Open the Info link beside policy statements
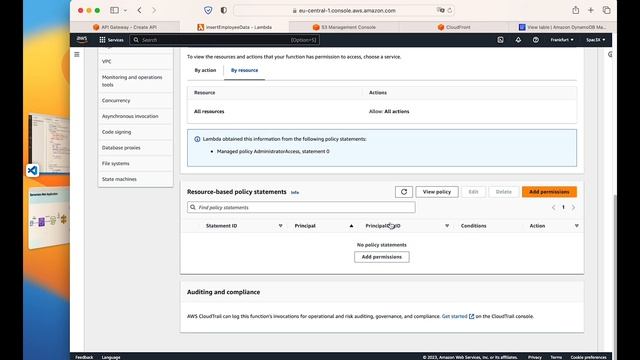 [x=295, y=192]
